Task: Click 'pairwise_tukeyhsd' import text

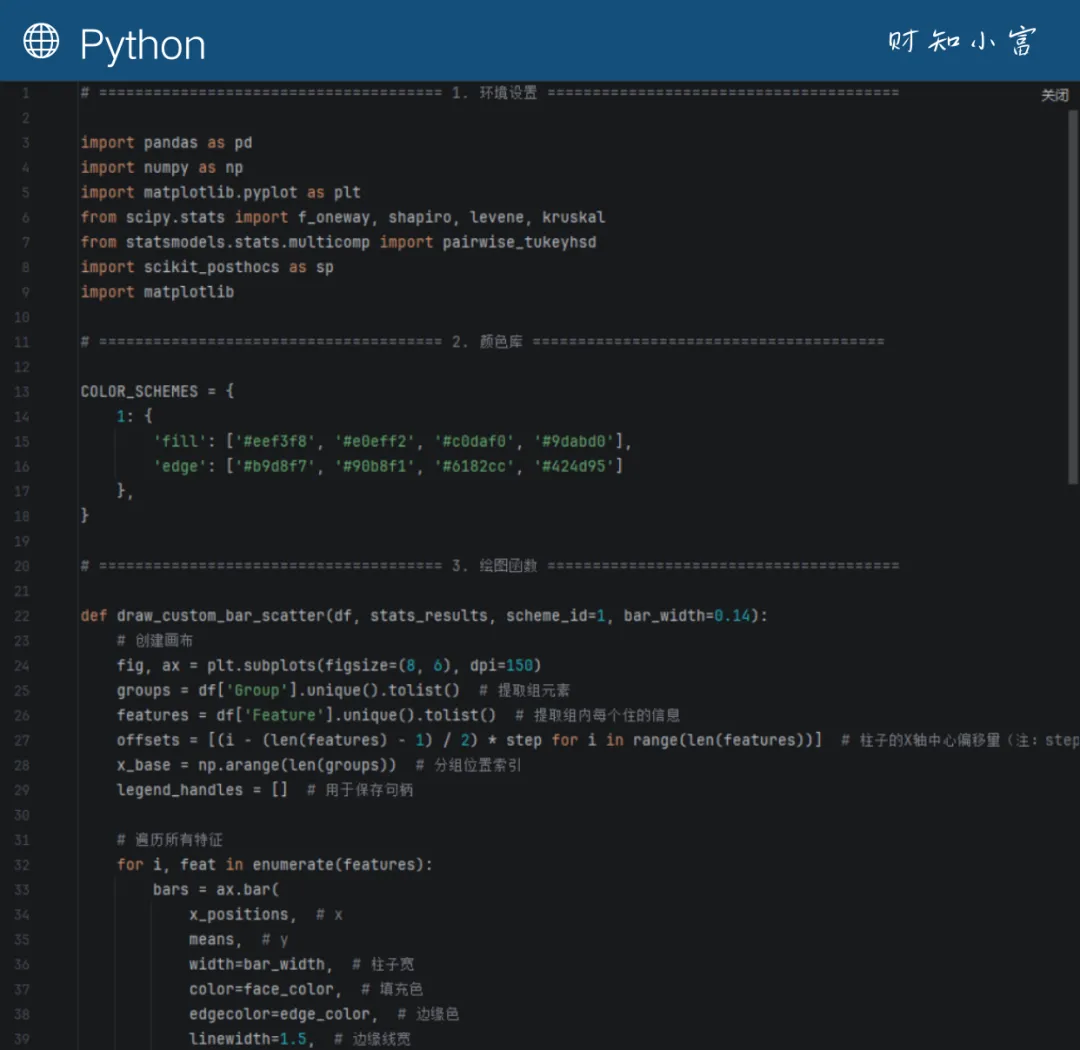Action: (519, 242)
